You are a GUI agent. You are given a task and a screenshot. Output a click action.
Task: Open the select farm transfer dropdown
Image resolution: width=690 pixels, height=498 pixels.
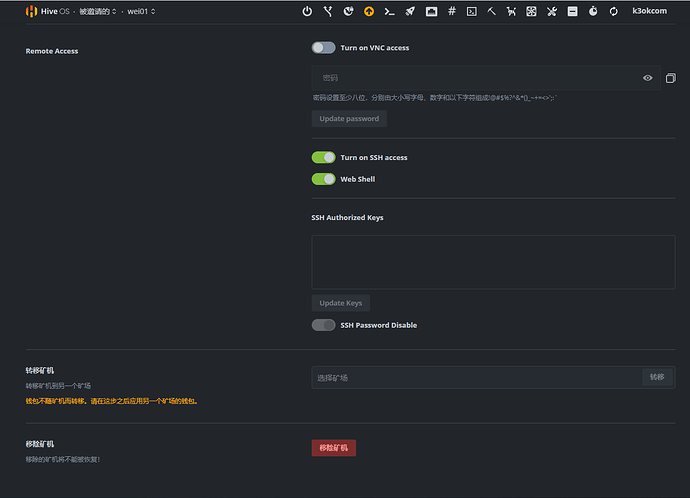[477, 377]
